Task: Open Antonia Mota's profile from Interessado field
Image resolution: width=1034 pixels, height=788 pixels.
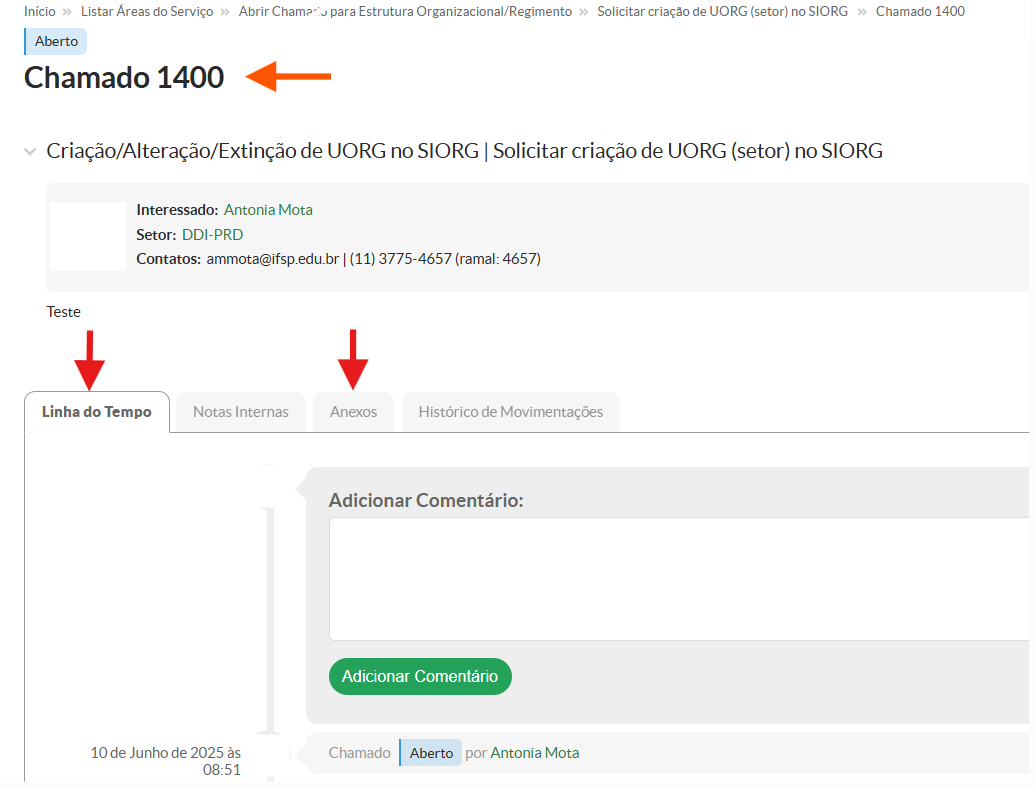Action: click(268, 210)
